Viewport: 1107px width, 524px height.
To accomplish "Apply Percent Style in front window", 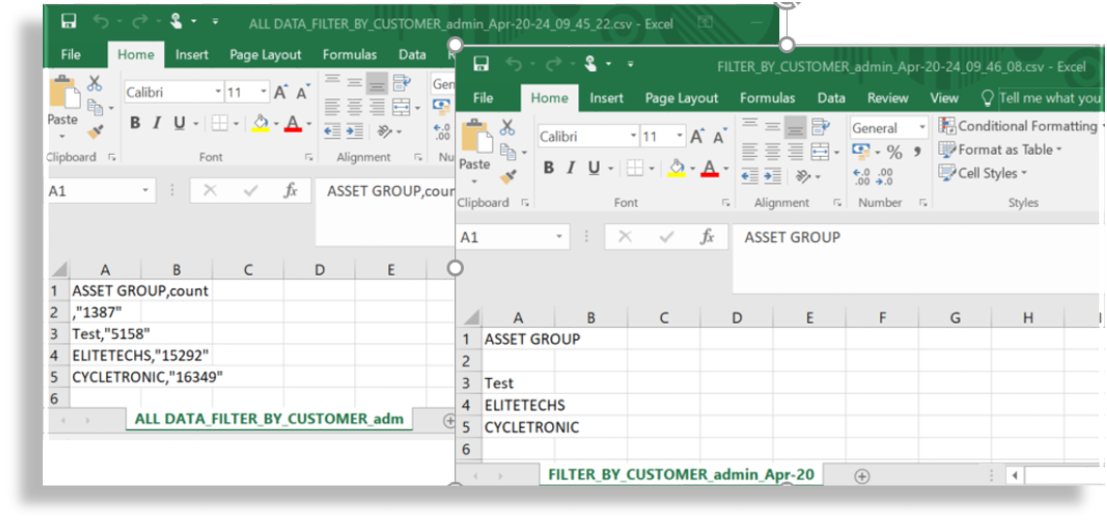I will [x=894, y=152].
